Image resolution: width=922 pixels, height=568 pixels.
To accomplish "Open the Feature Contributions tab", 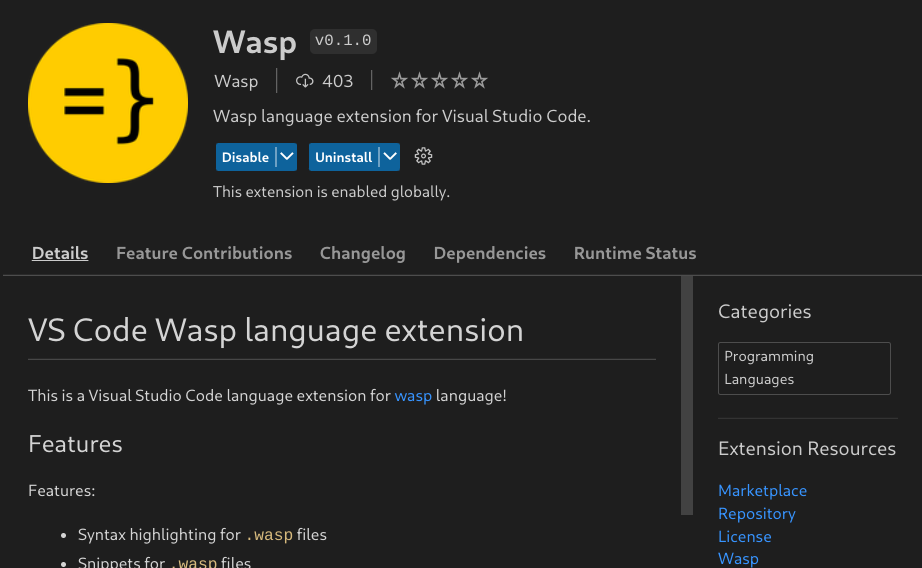I will (x=204, y=253).
